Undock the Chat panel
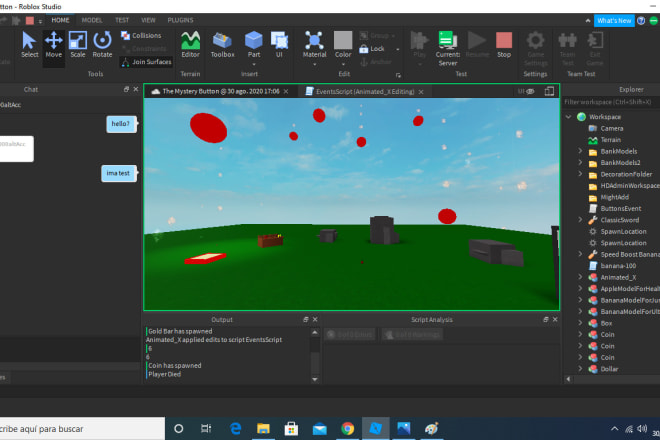The height and width of the screenshot is (440, 660). tap(126, 89)
